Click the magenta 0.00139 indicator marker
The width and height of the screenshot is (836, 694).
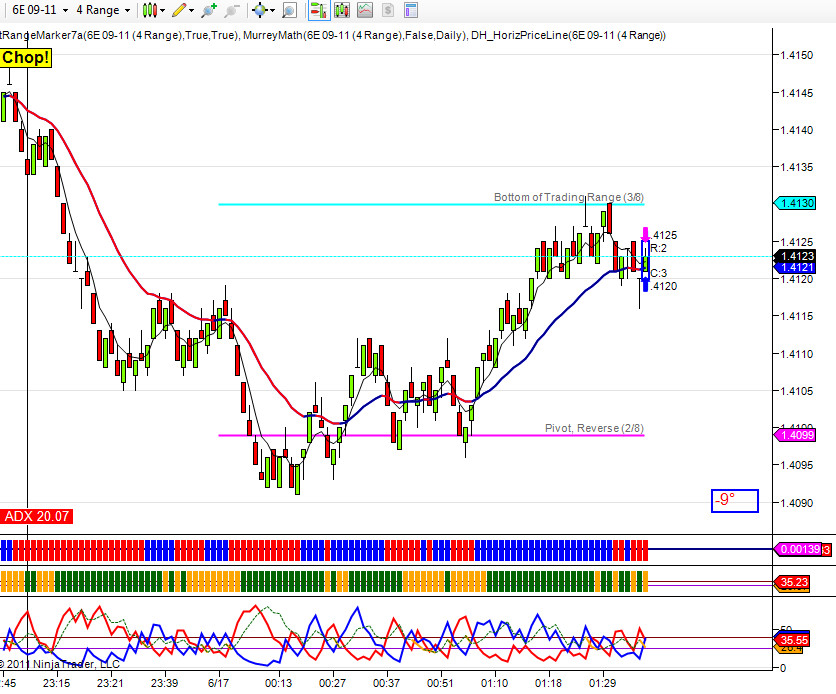pos(799,549)
